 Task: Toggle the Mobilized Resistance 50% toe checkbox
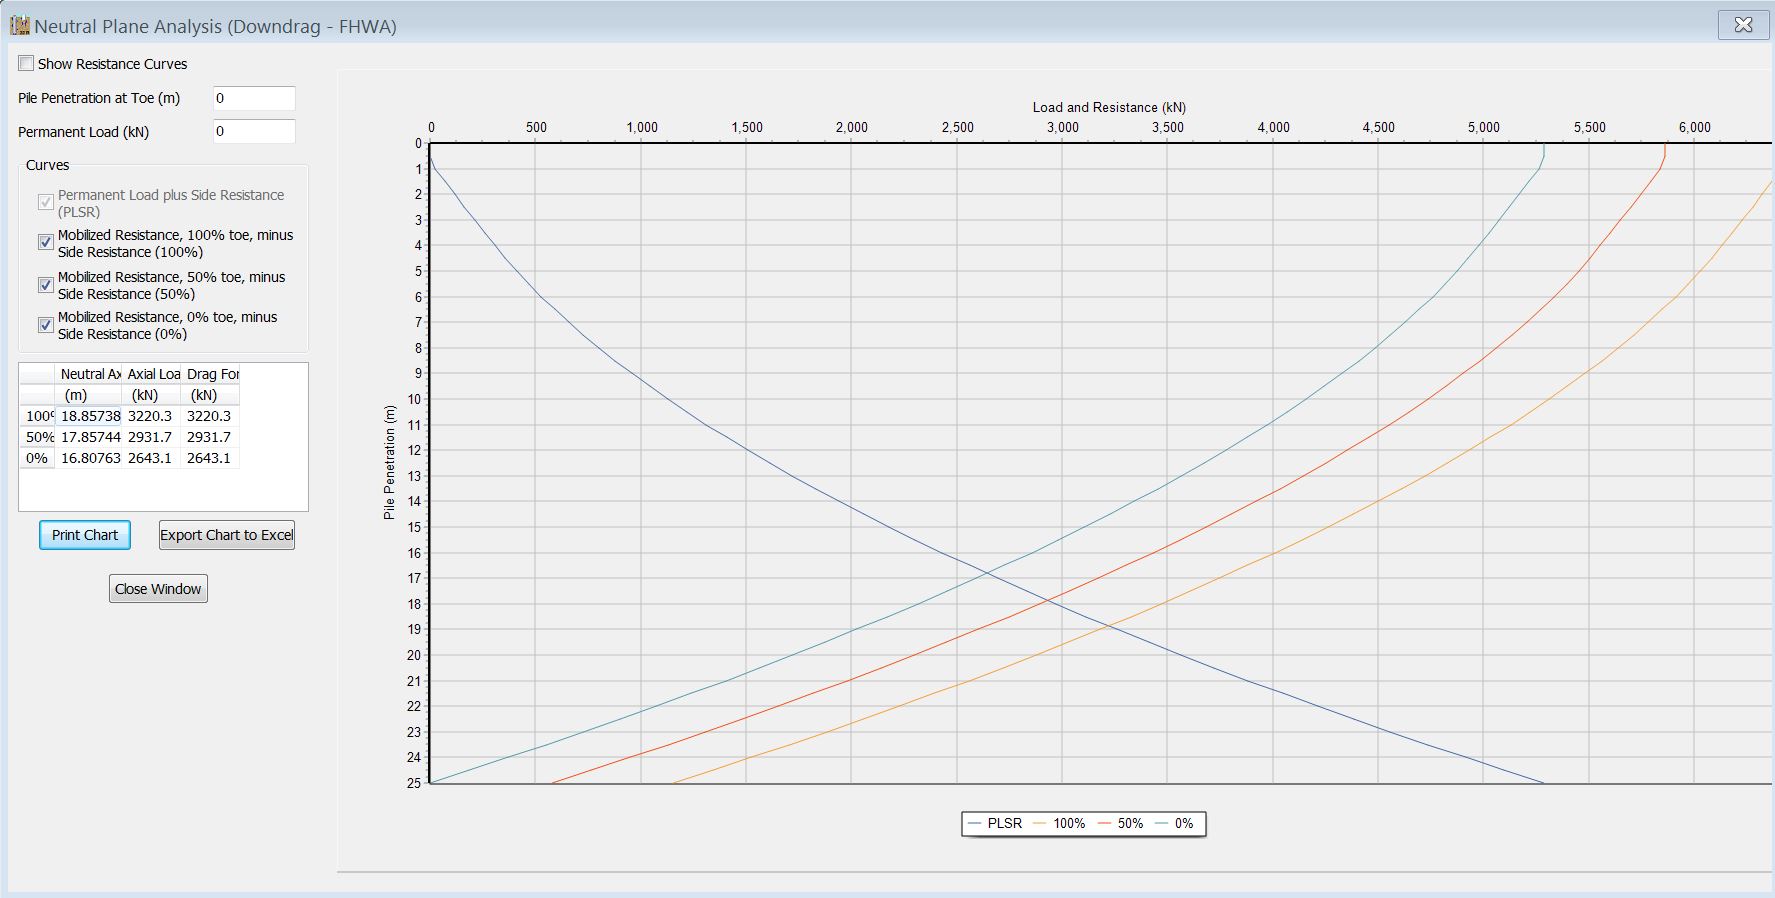[46, 285]
